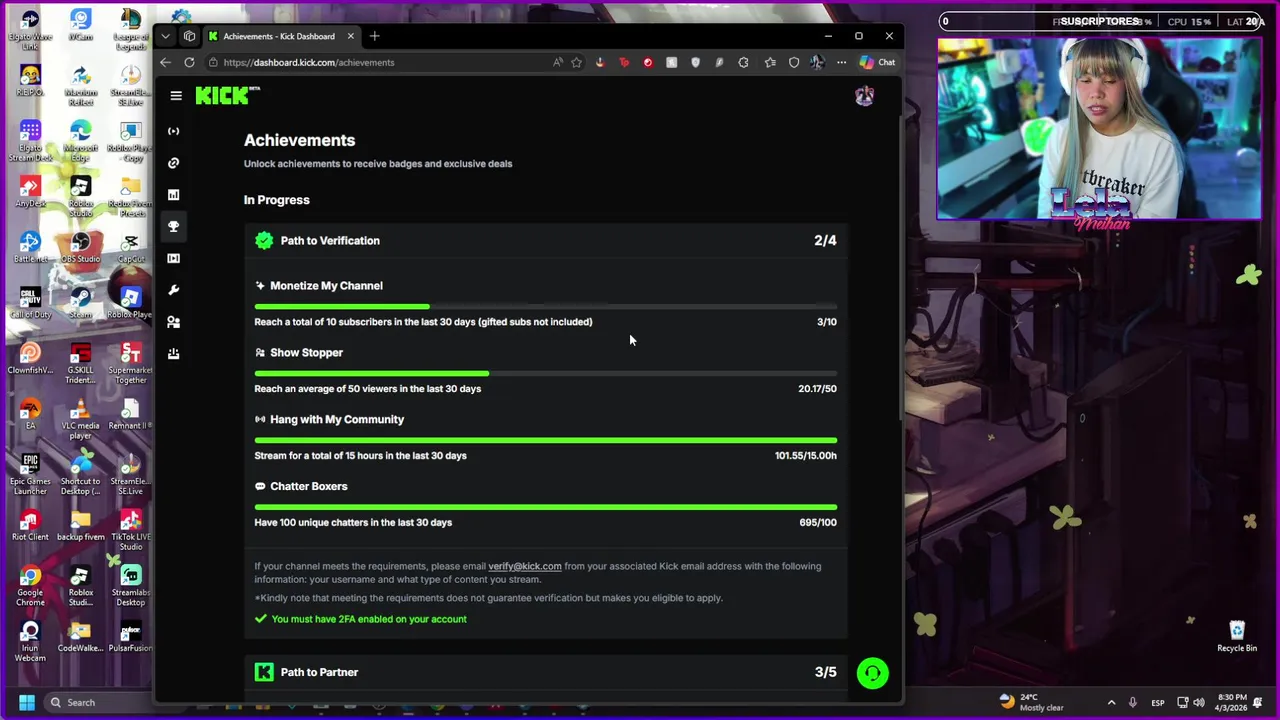Open Epic Games Launcher desktop icon
1280x720 pixels.
(30, 473)
